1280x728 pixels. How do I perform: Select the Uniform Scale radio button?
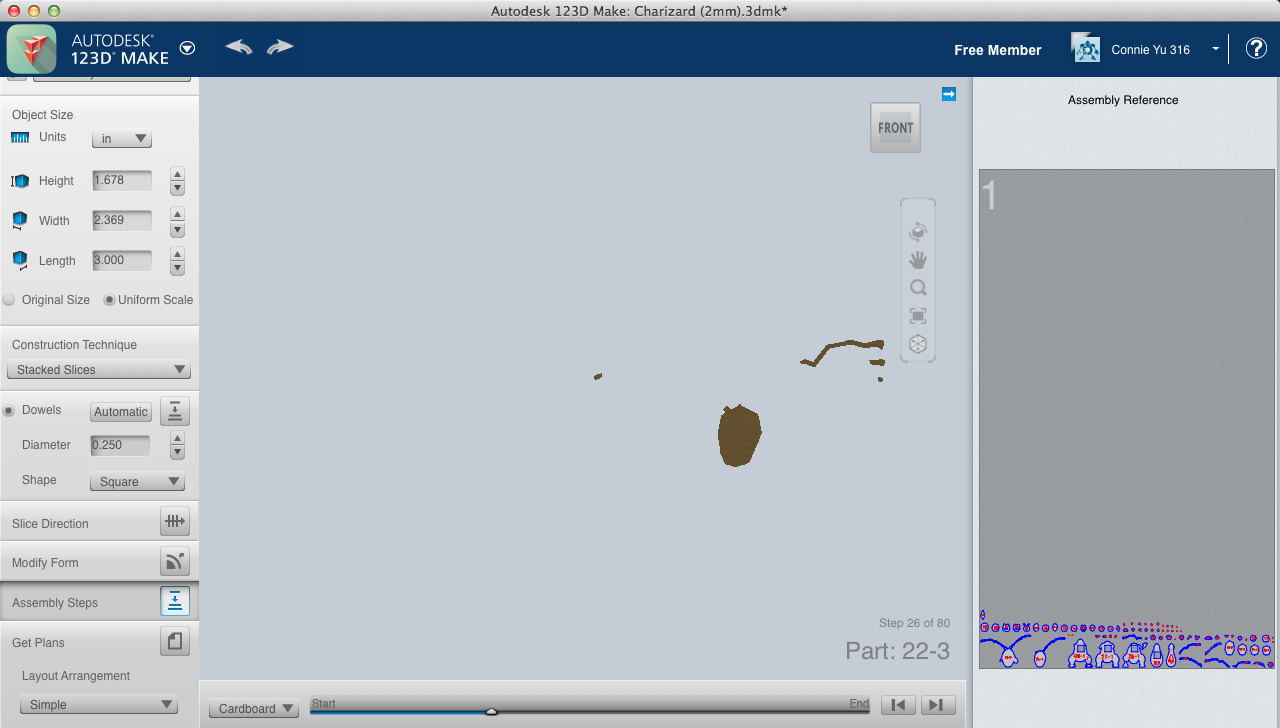pos(110,300)
